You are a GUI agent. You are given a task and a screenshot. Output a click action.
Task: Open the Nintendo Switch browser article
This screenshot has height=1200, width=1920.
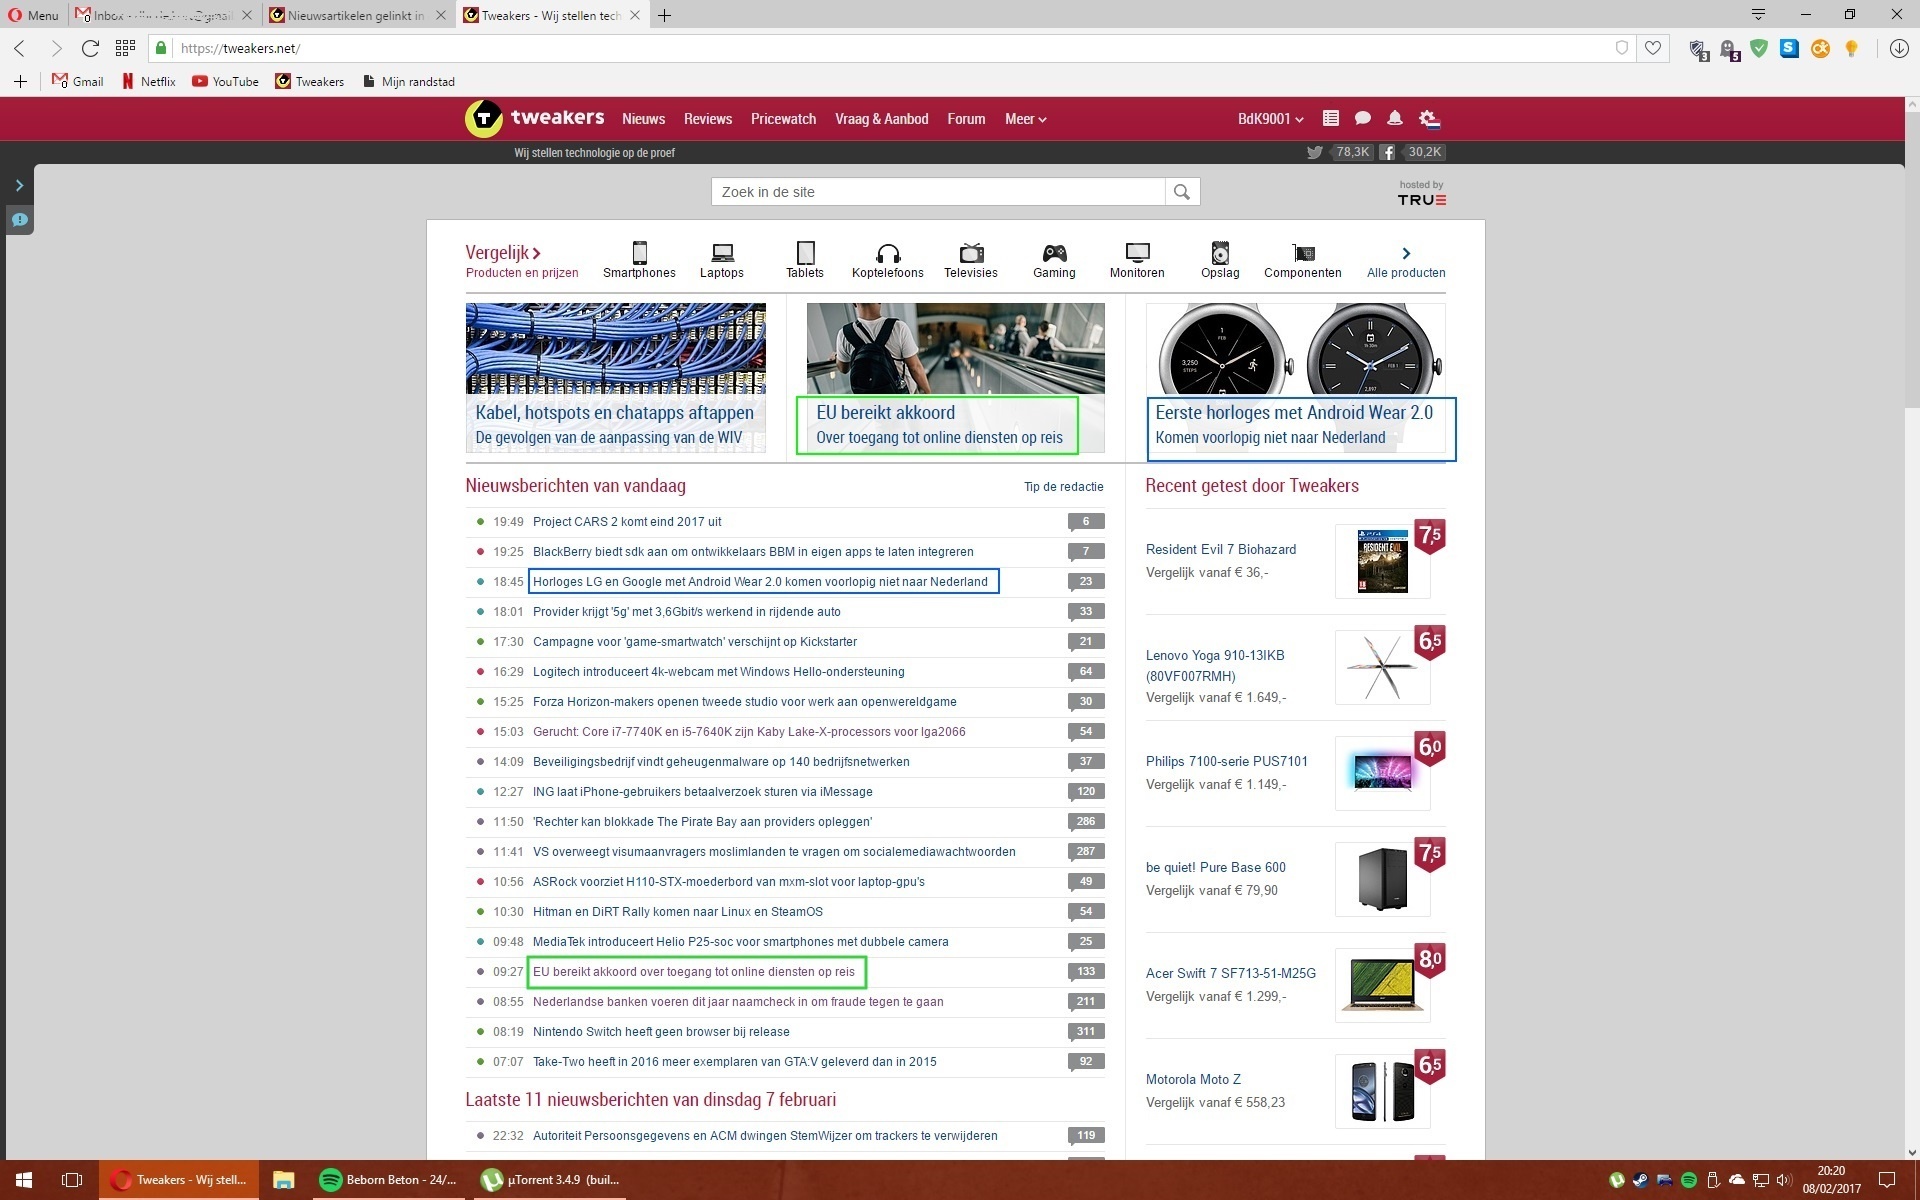660,1032
